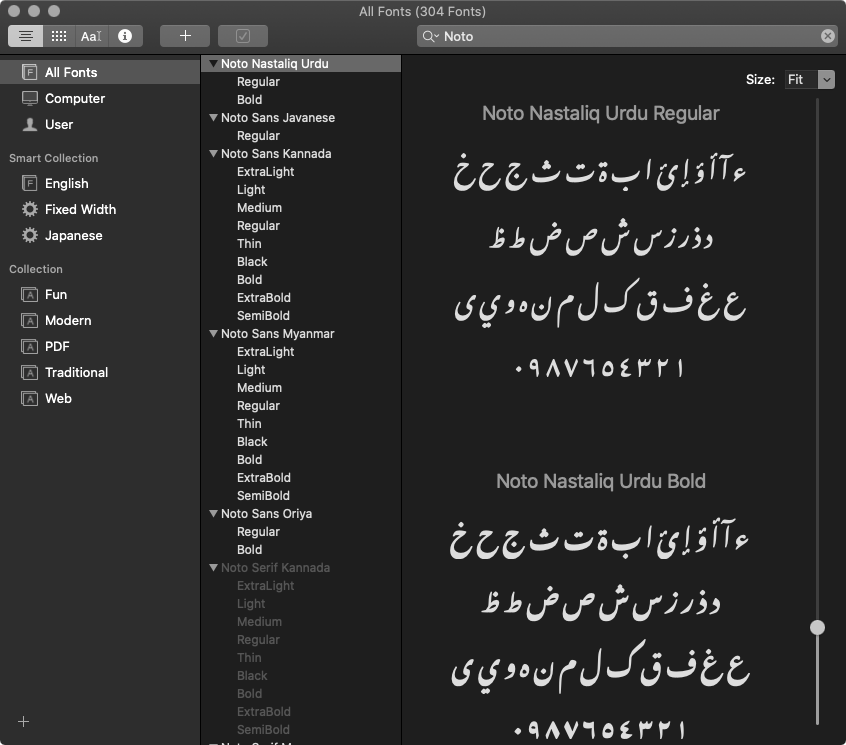Select Noto Sans Javanese Regular style

(x=258, y=136)
